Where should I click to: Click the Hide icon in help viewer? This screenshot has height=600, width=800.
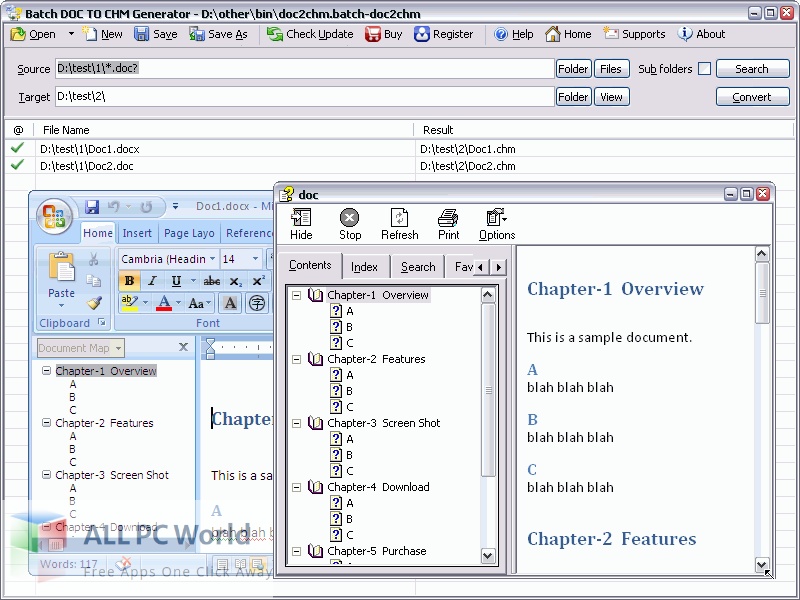coord(301,219)
